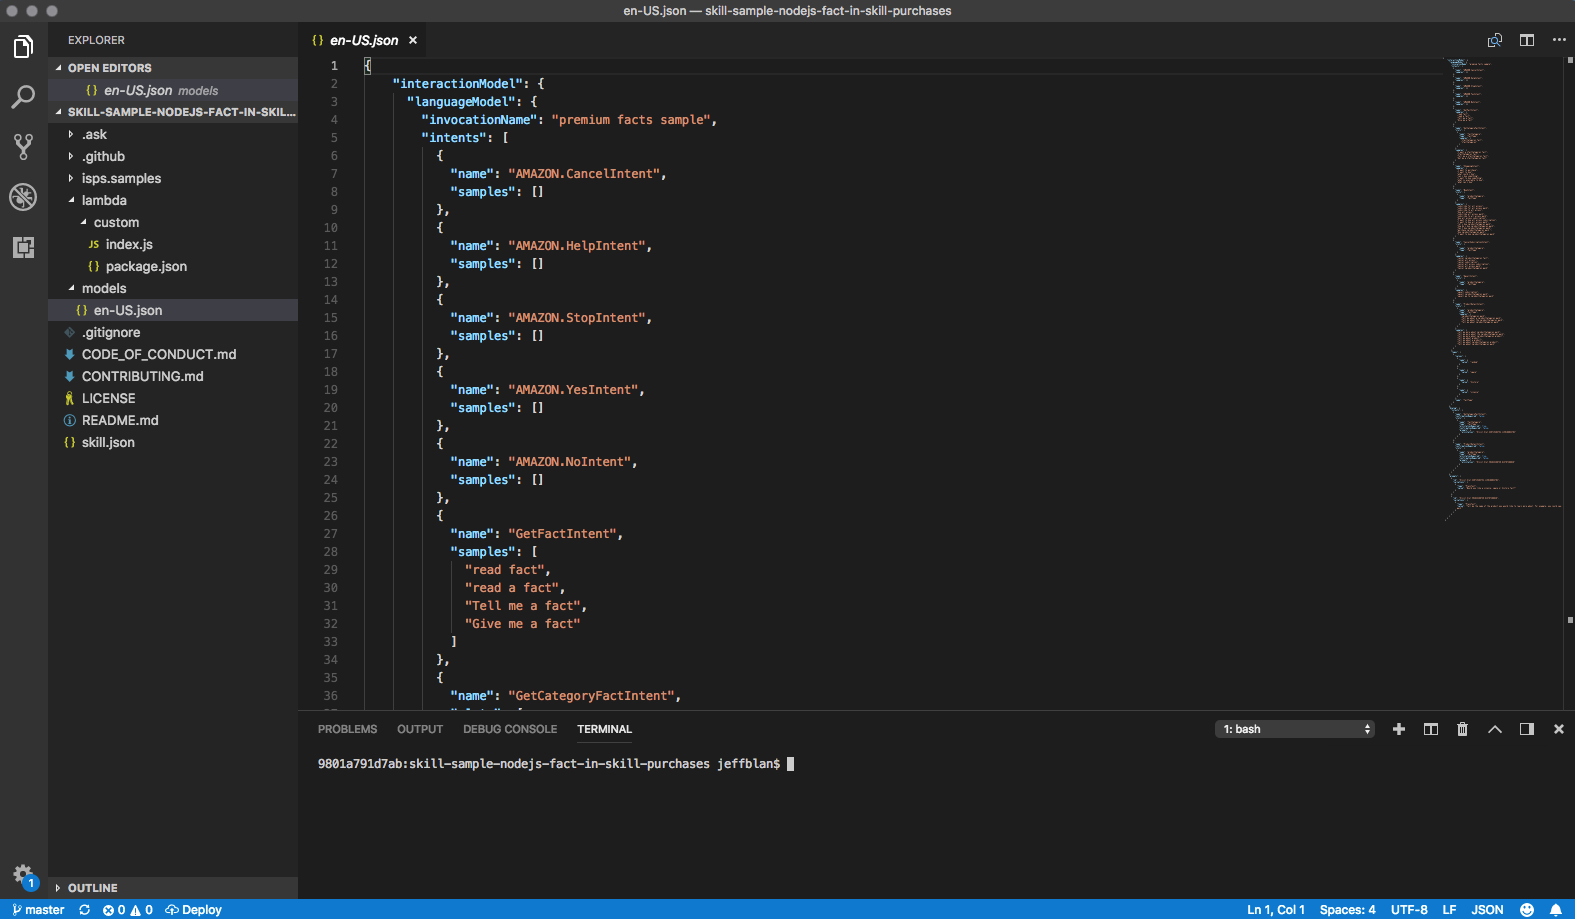Switch to the Problems tab
1575x919 pixels.
(347, 729)
